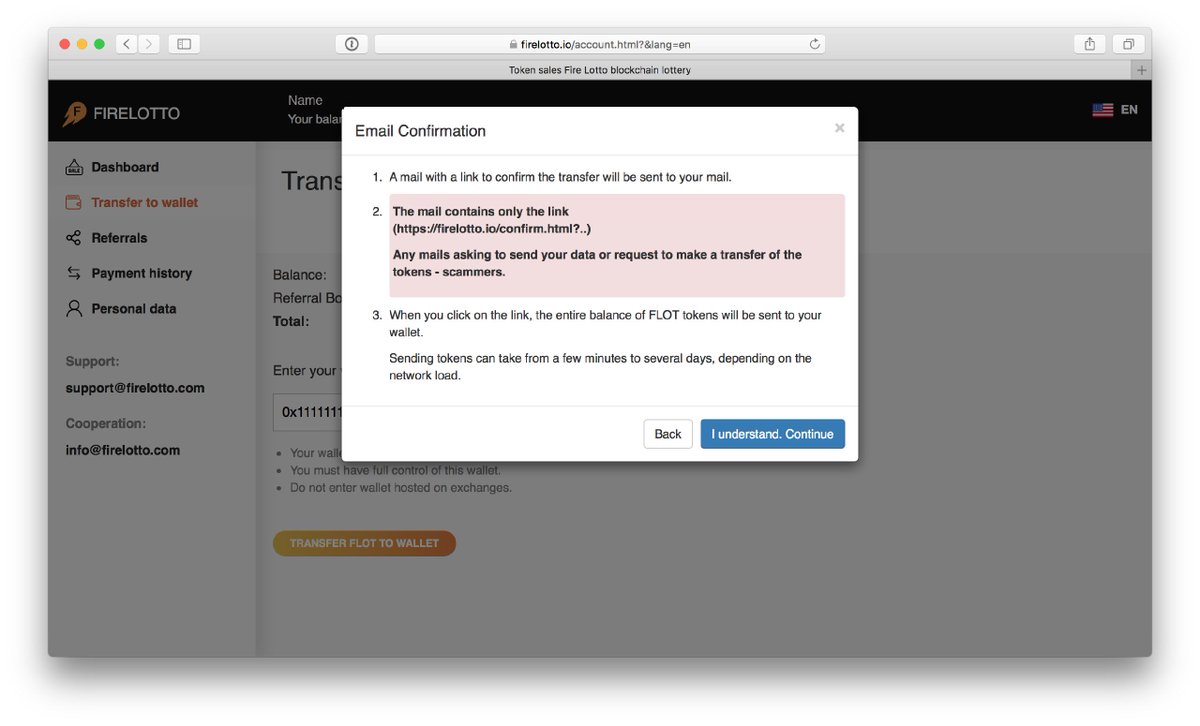Click the I understand. Continue button

(773, 434)
